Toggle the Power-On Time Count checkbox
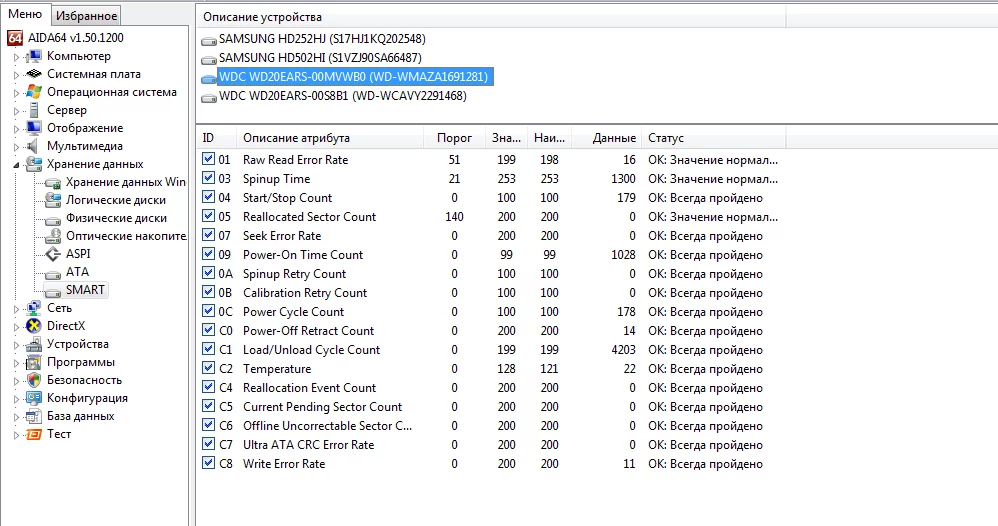The height and width of the screenshot is (526, 998). [x=208, y=253]
